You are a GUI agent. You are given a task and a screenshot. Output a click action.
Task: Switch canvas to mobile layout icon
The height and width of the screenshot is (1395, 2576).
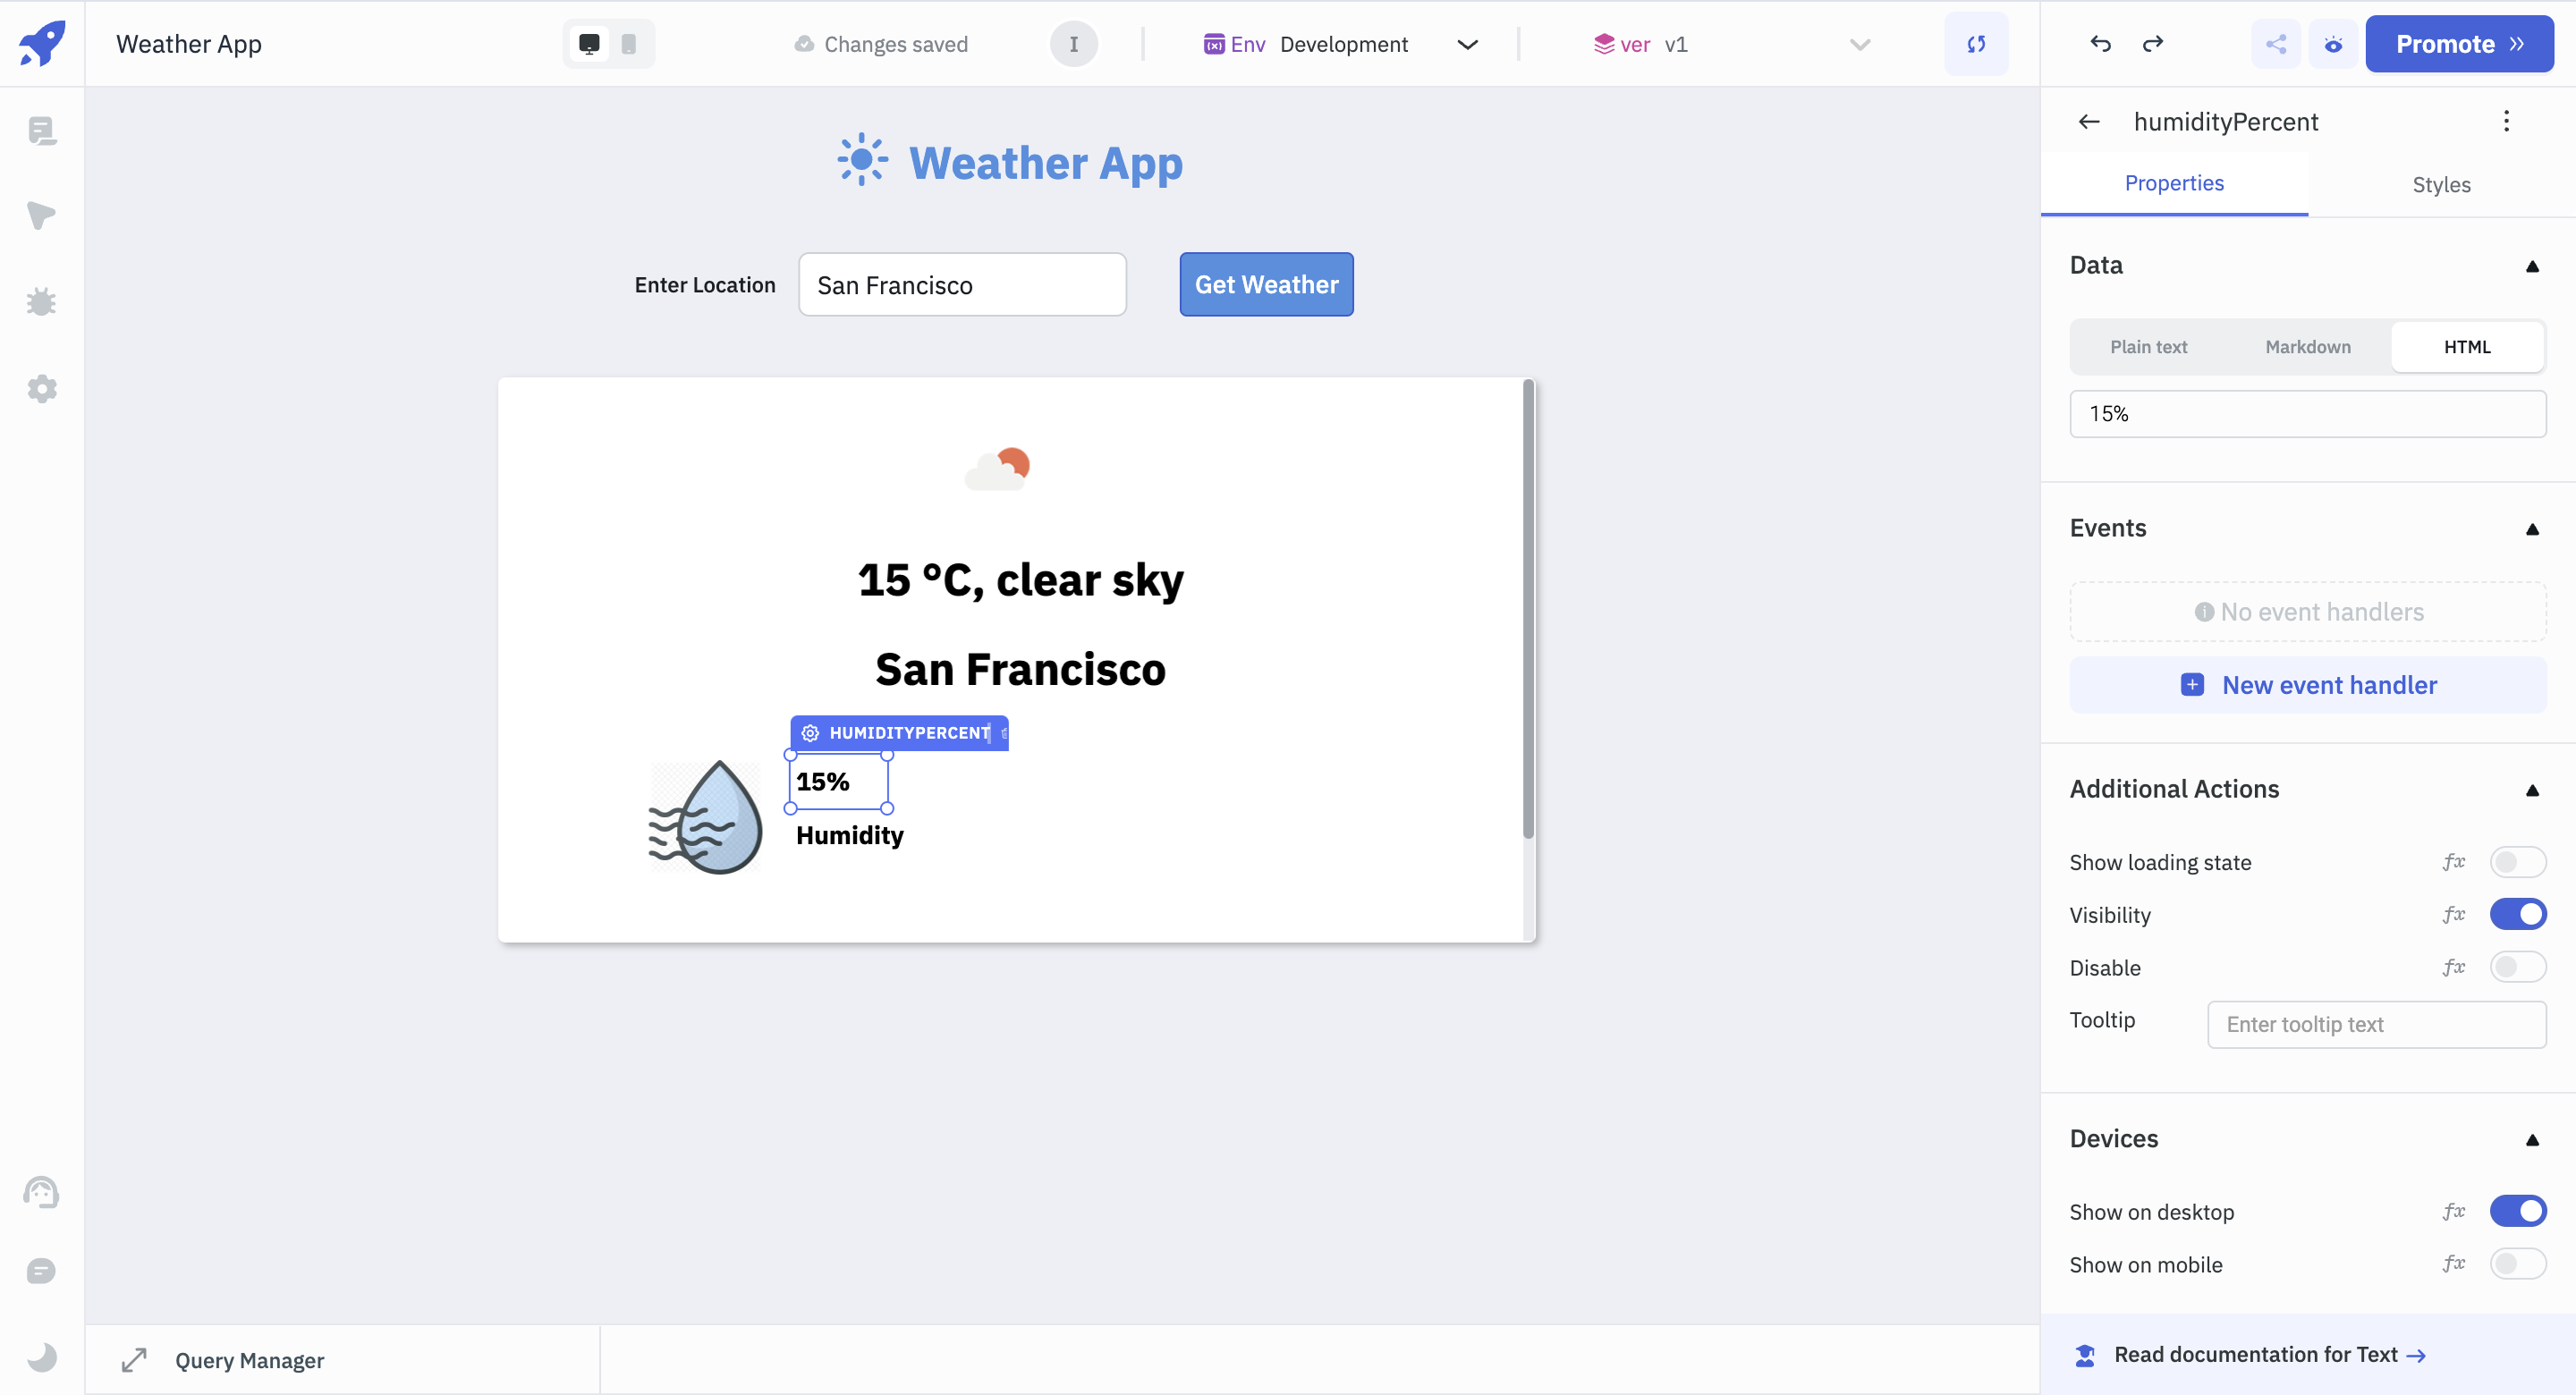[628, 44]
